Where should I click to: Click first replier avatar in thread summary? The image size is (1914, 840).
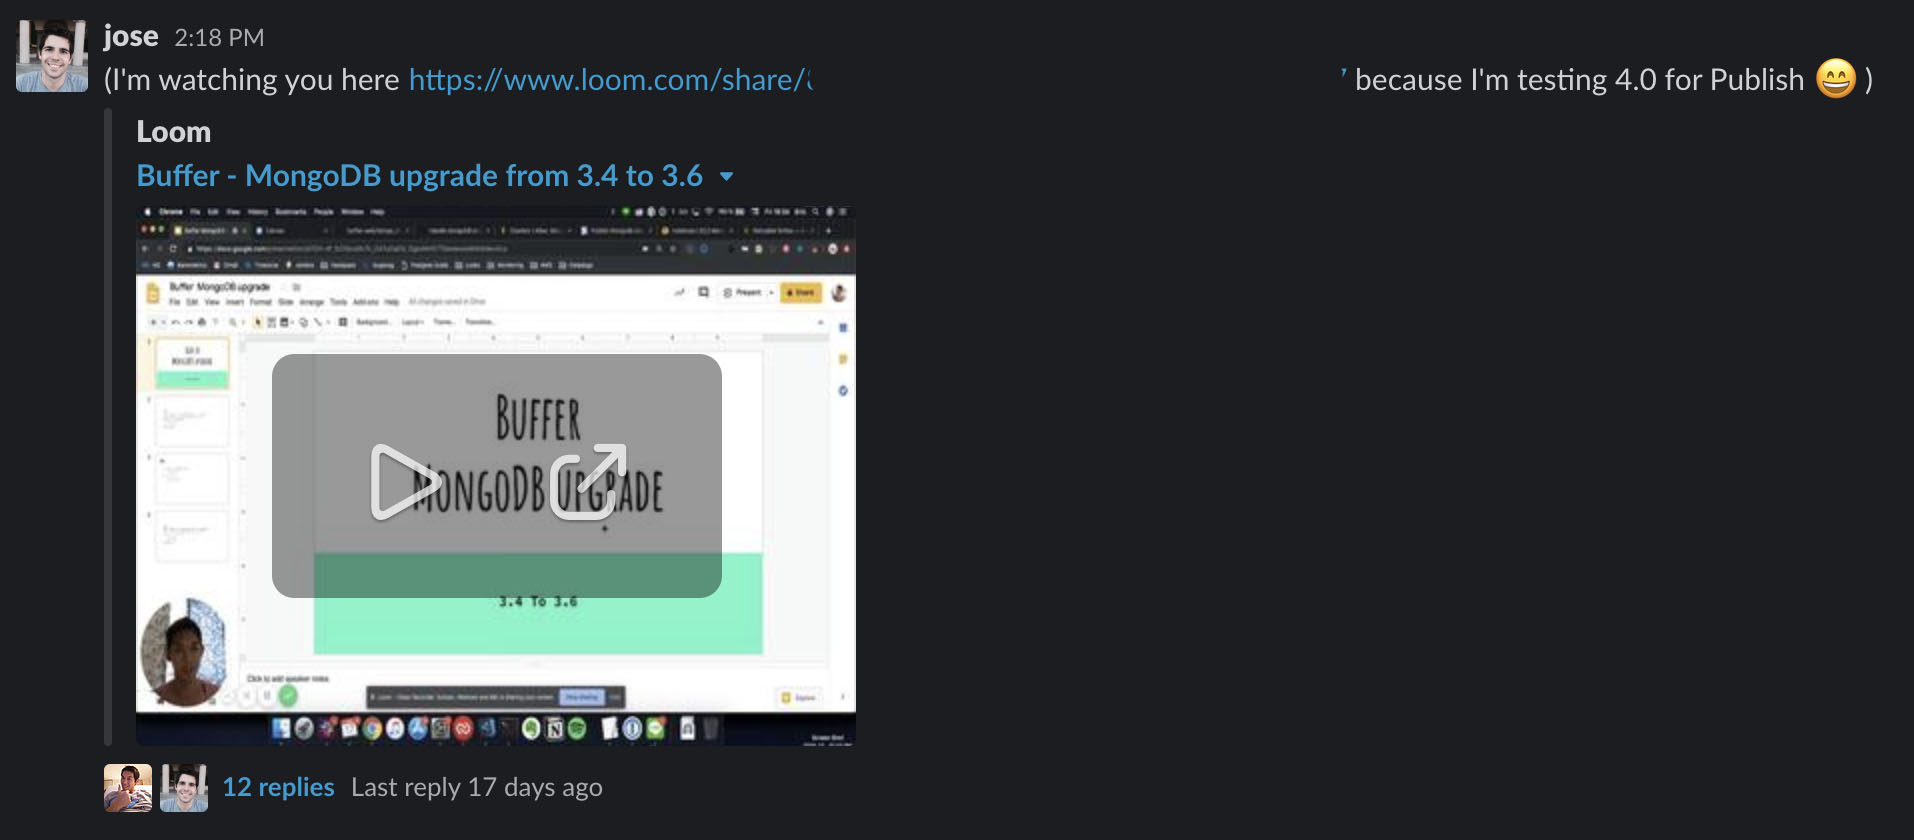(x=128, y=788)
